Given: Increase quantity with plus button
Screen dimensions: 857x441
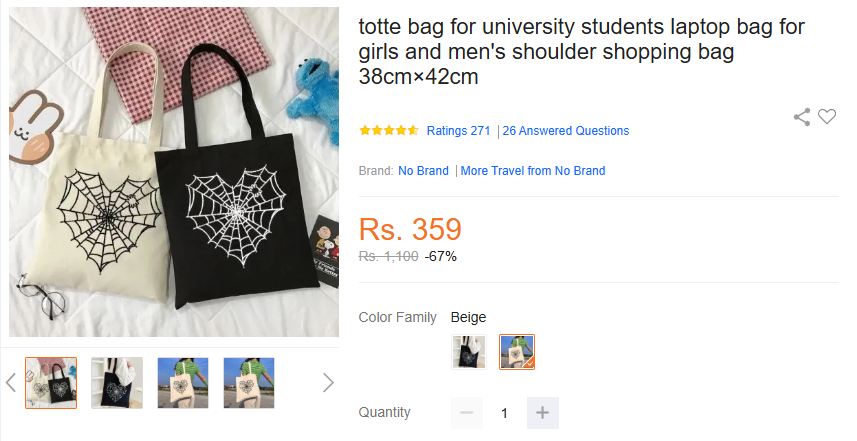Looking at the screenshot, I should click(542, 413).
